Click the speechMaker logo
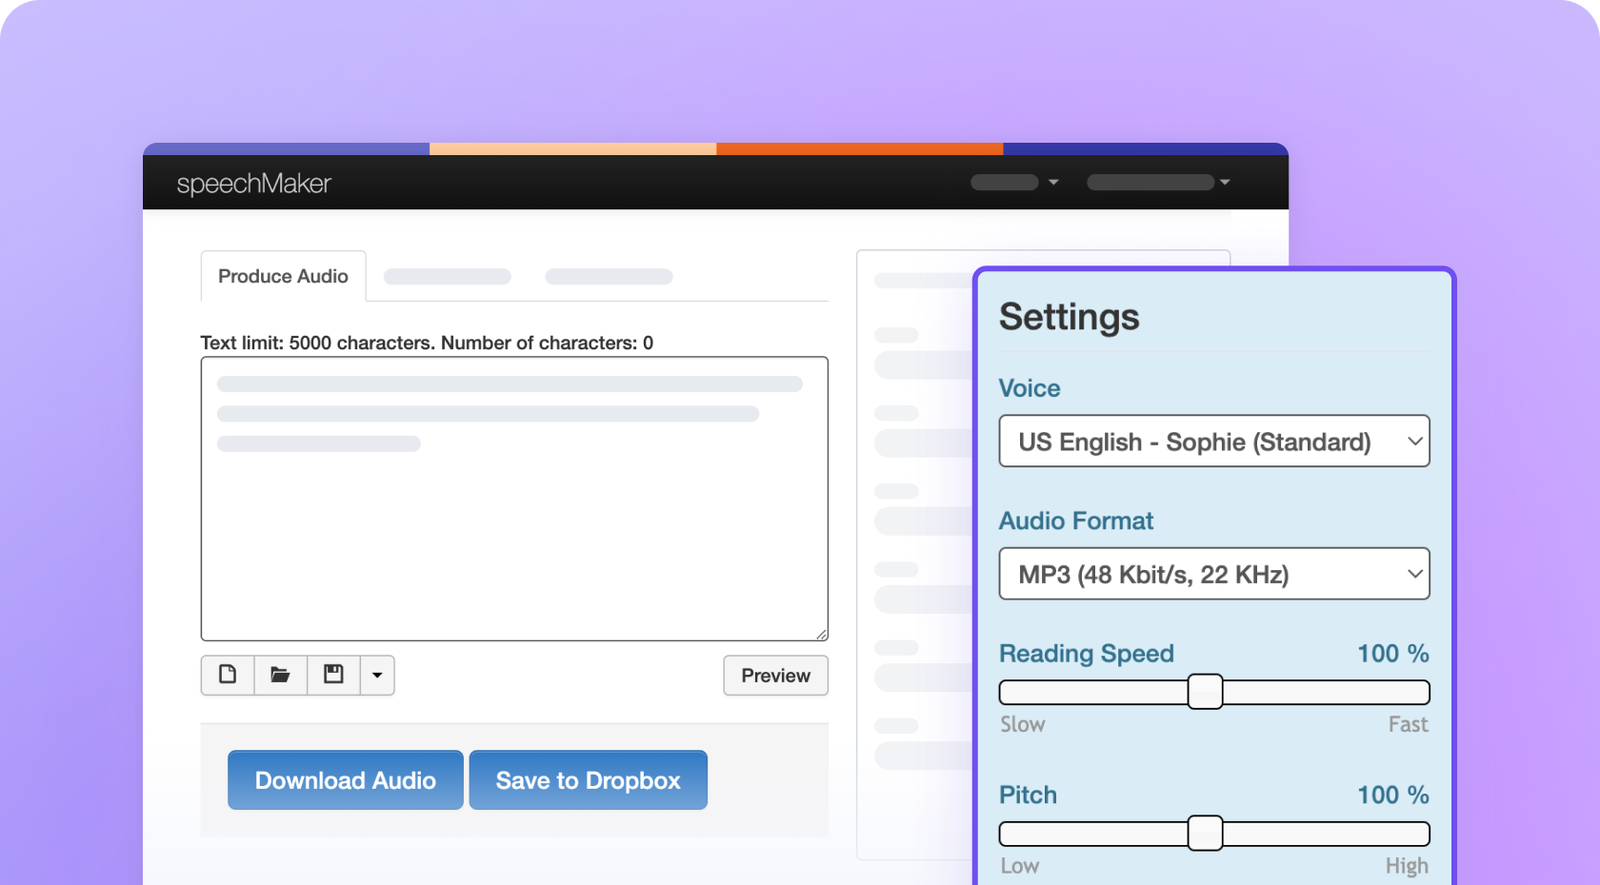The image size is (1600, 885). 254,183
